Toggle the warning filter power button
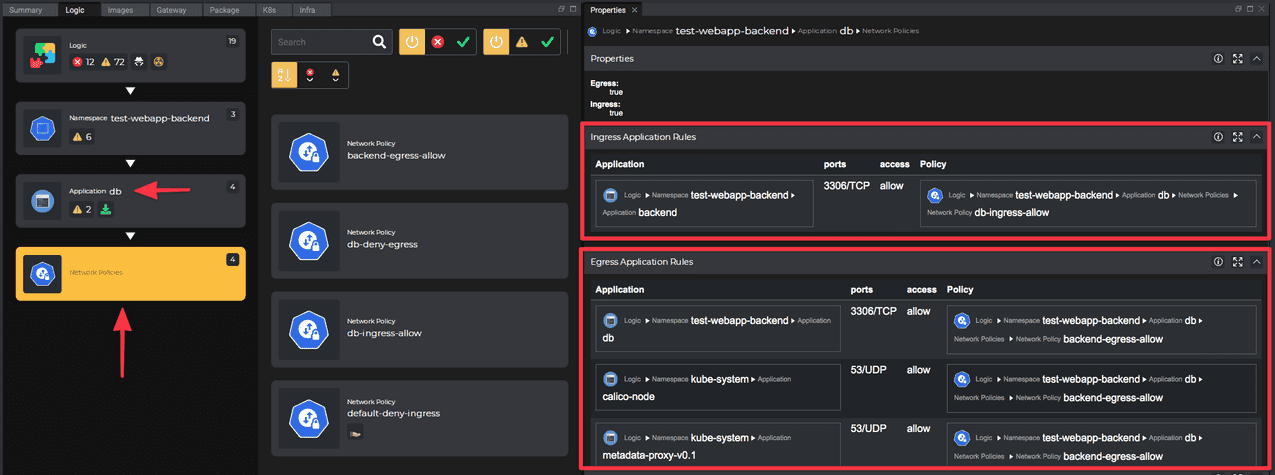This screenshot has width=1275, height=475. point(496,42)
